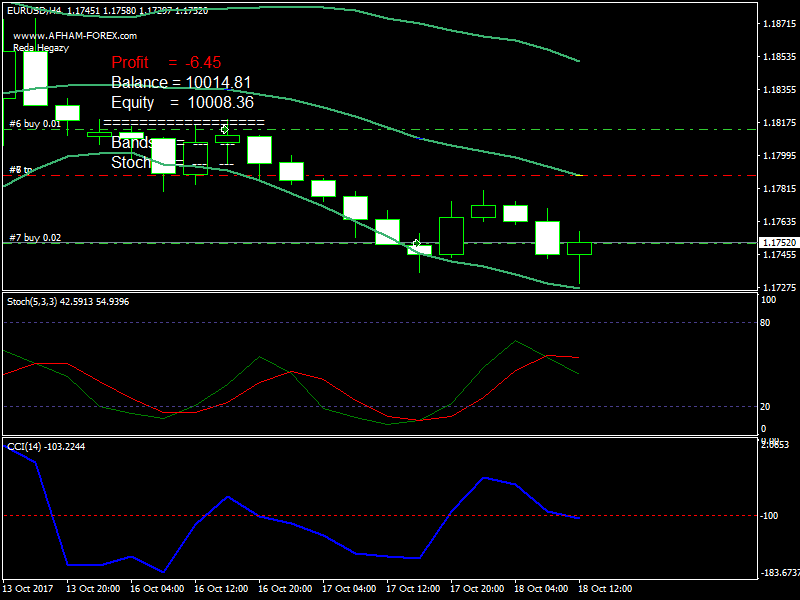Click the 13 Oct 2017 date label
Image resolution: width=800 pixels, height=600 pixels.
point(30,589)
